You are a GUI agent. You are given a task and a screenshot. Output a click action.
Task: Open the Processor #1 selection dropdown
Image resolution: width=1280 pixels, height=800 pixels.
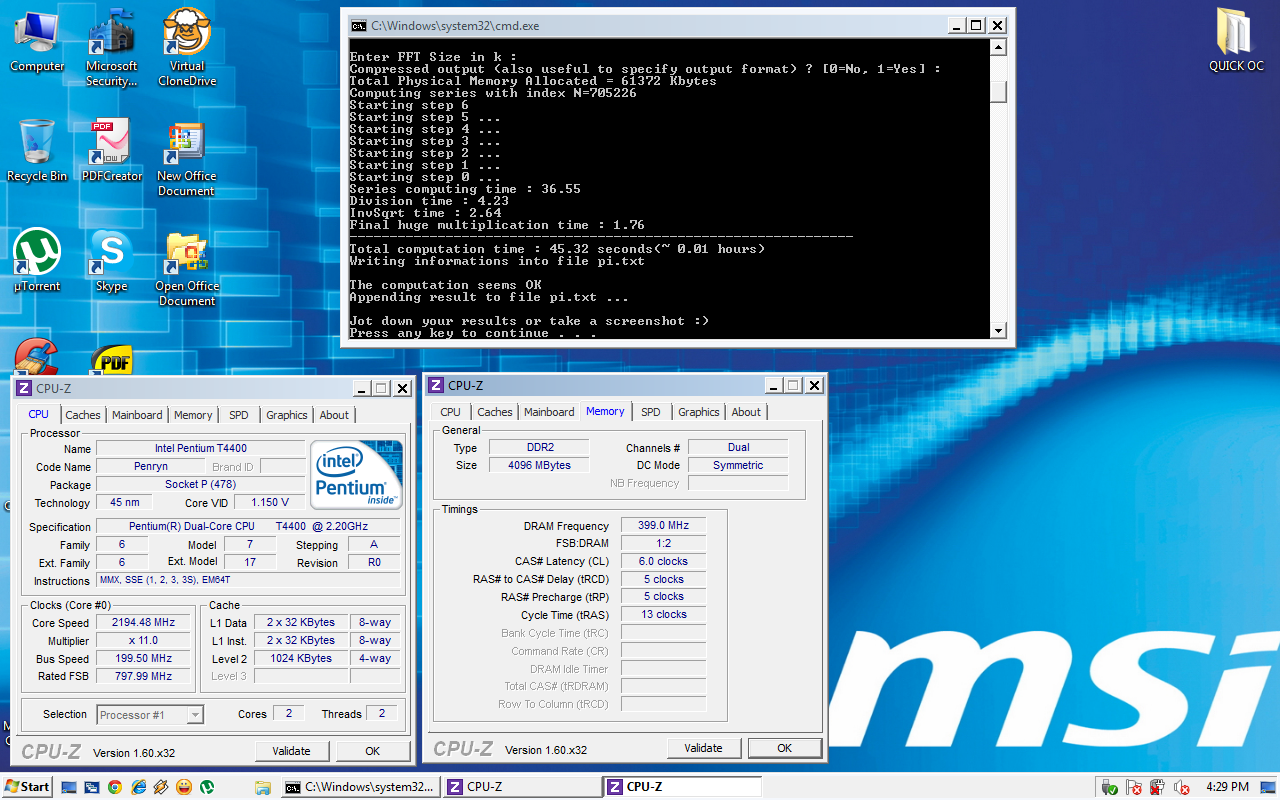151,714
